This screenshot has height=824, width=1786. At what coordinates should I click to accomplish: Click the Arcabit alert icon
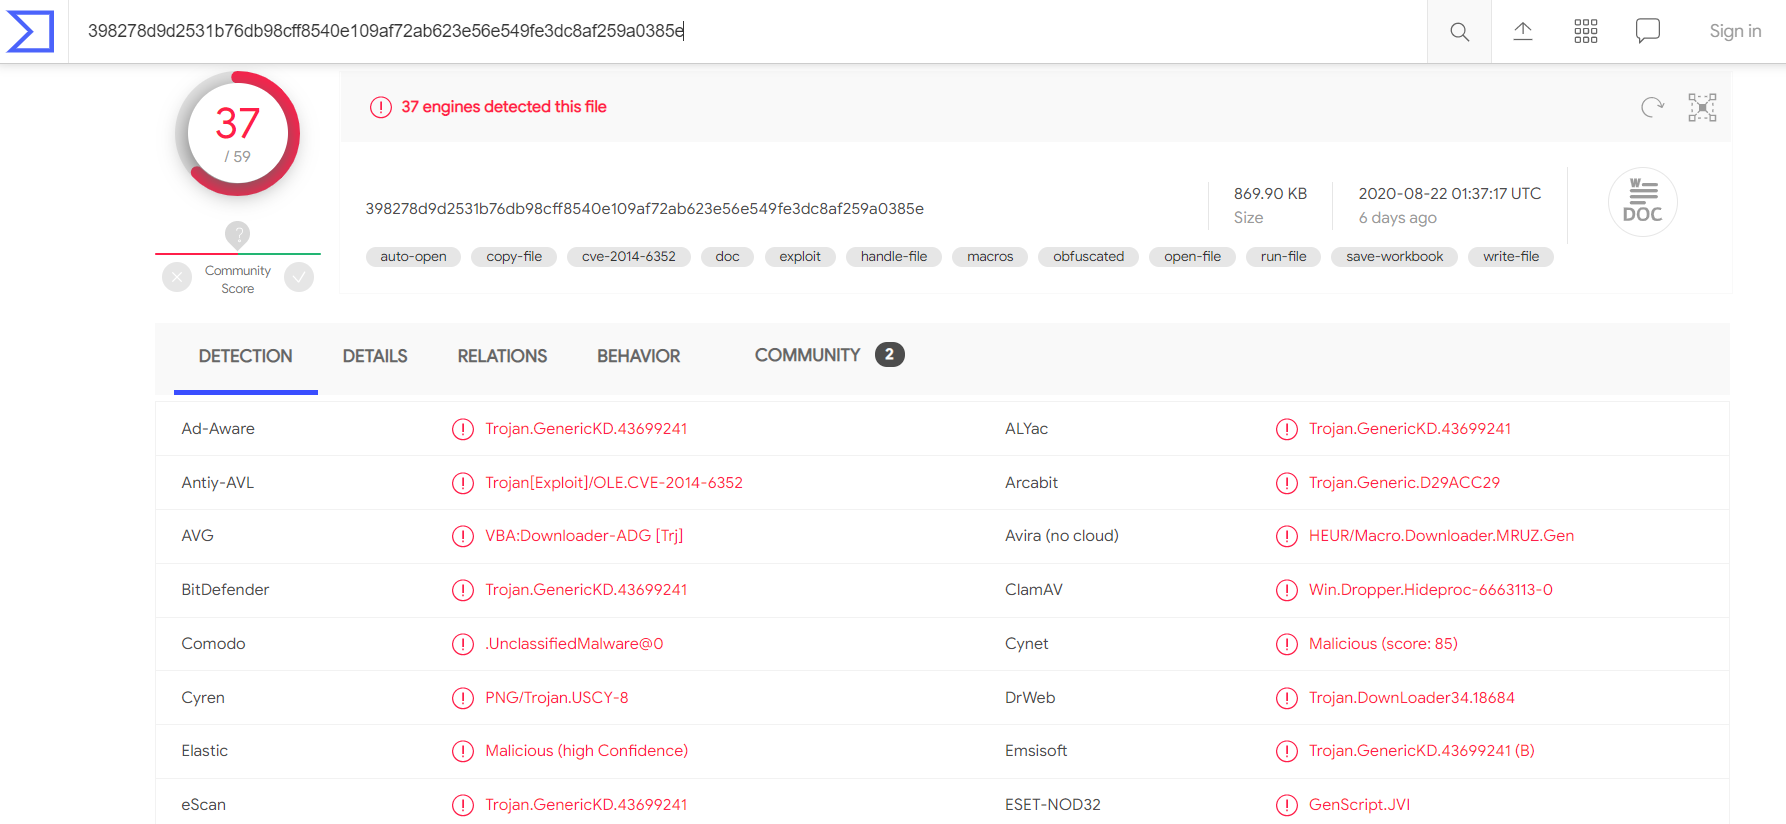(x=1287, y=483)
